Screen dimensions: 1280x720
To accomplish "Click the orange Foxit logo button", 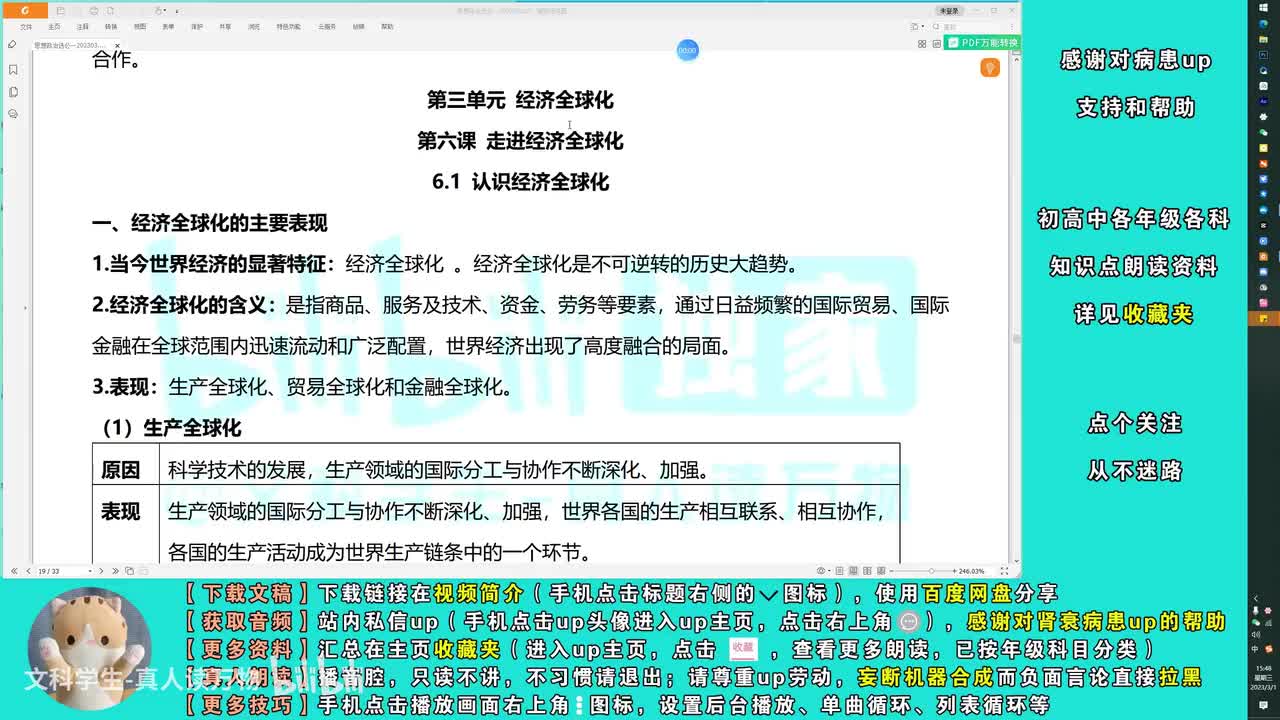I will [25, 11].
